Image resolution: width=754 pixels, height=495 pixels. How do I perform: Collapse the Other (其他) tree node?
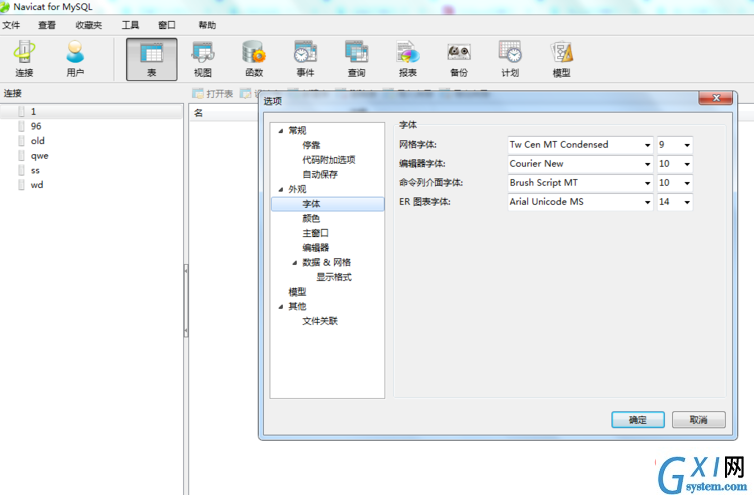tap(281, 307)
